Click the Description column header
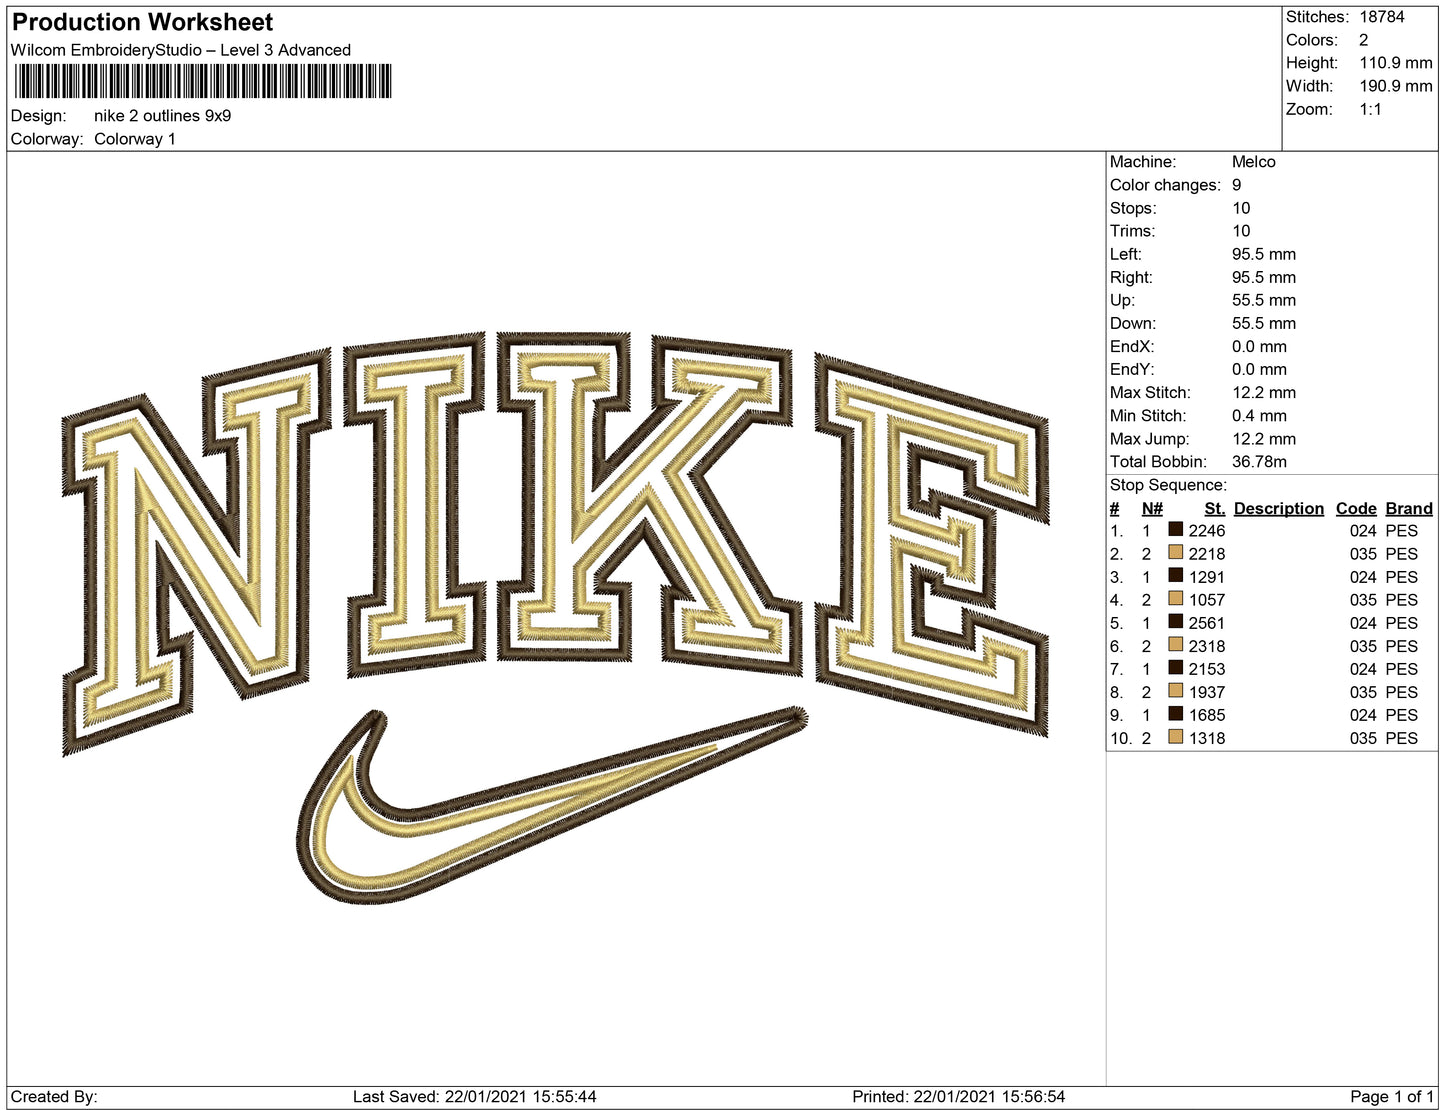The width and height of the screenshot is (1445, 1111). click(1279, 508)
